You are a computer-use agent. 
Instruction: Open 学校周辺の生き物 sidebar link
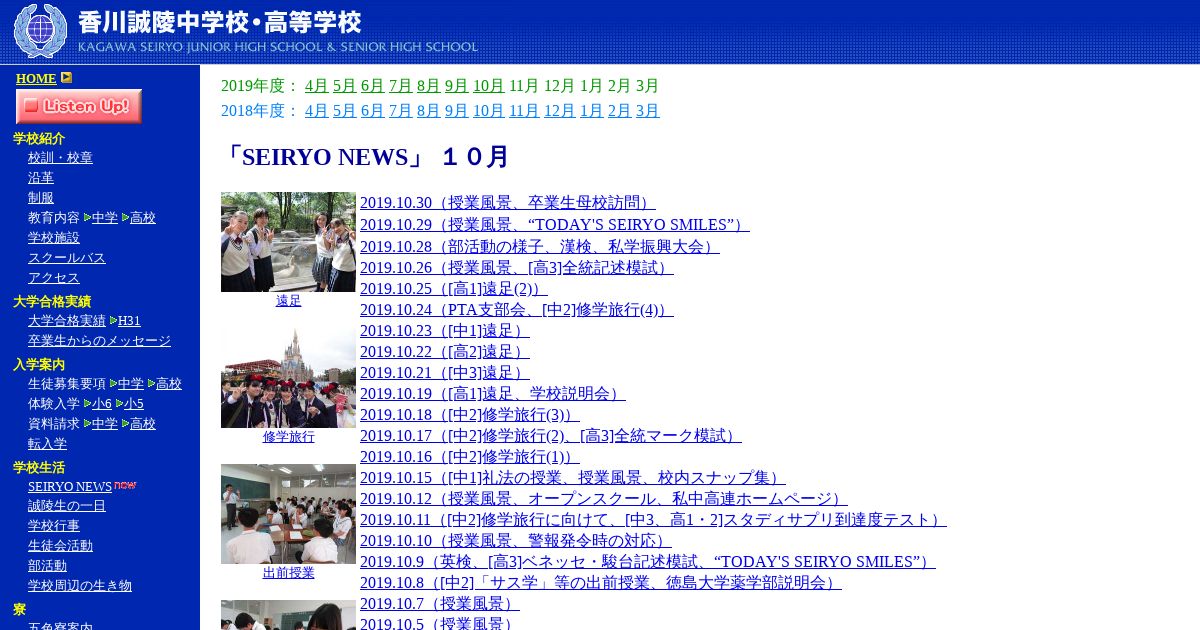(x=80, y=586)
